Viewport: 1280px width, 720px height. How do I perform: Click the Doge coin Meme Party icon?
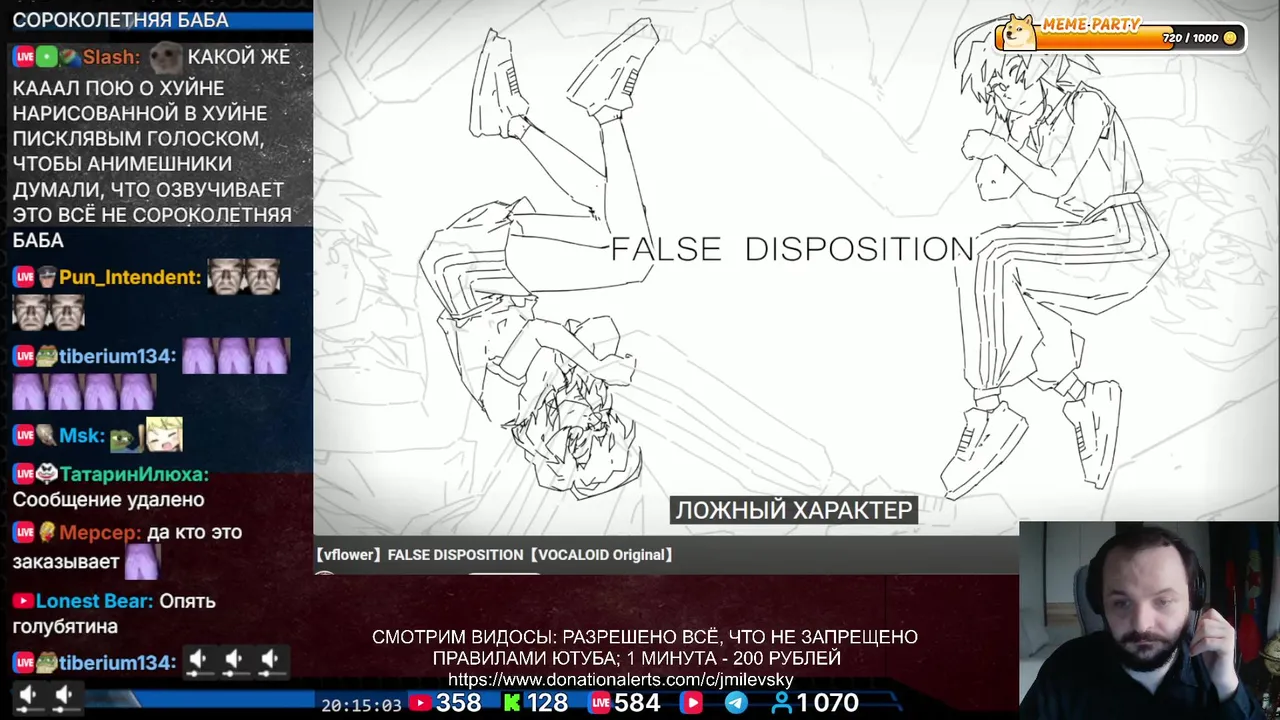[x=1020, y=32]
